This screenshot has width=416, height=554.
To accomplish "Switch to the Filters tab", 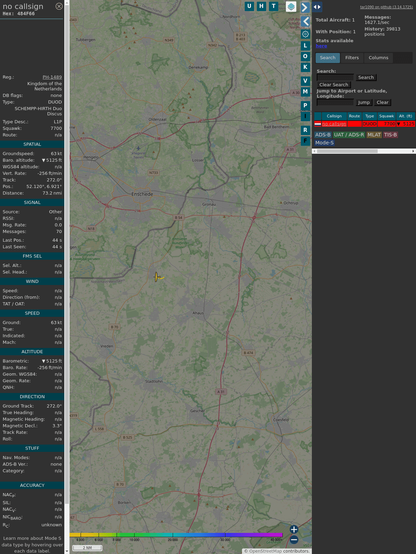I will [x=352, y=58].
